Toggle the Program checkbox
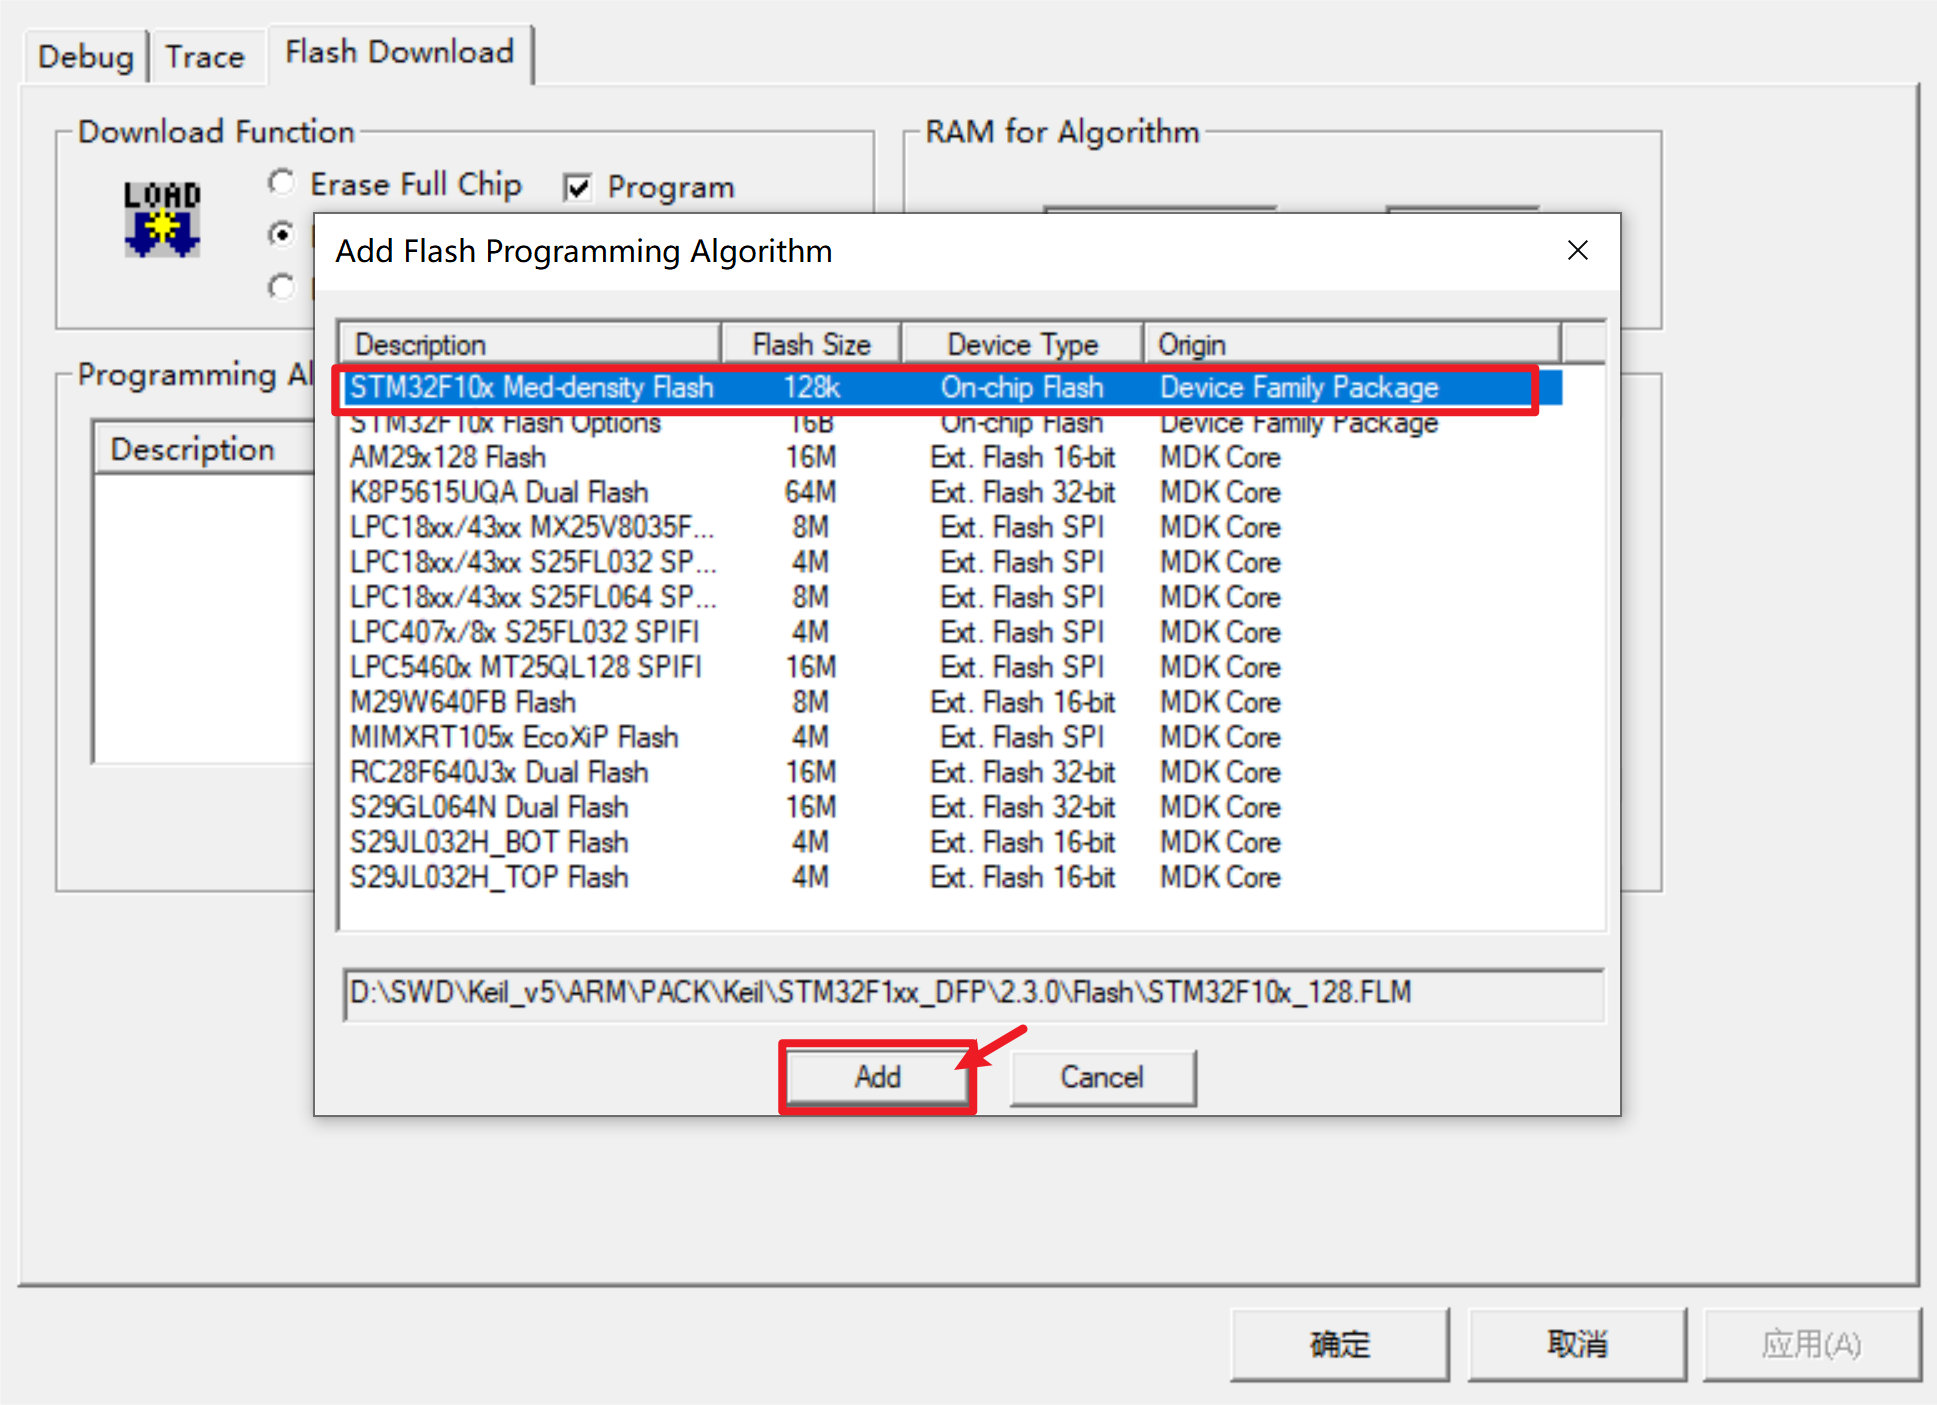This screenshot has width=1937, height=1405. tap(578, 188)
